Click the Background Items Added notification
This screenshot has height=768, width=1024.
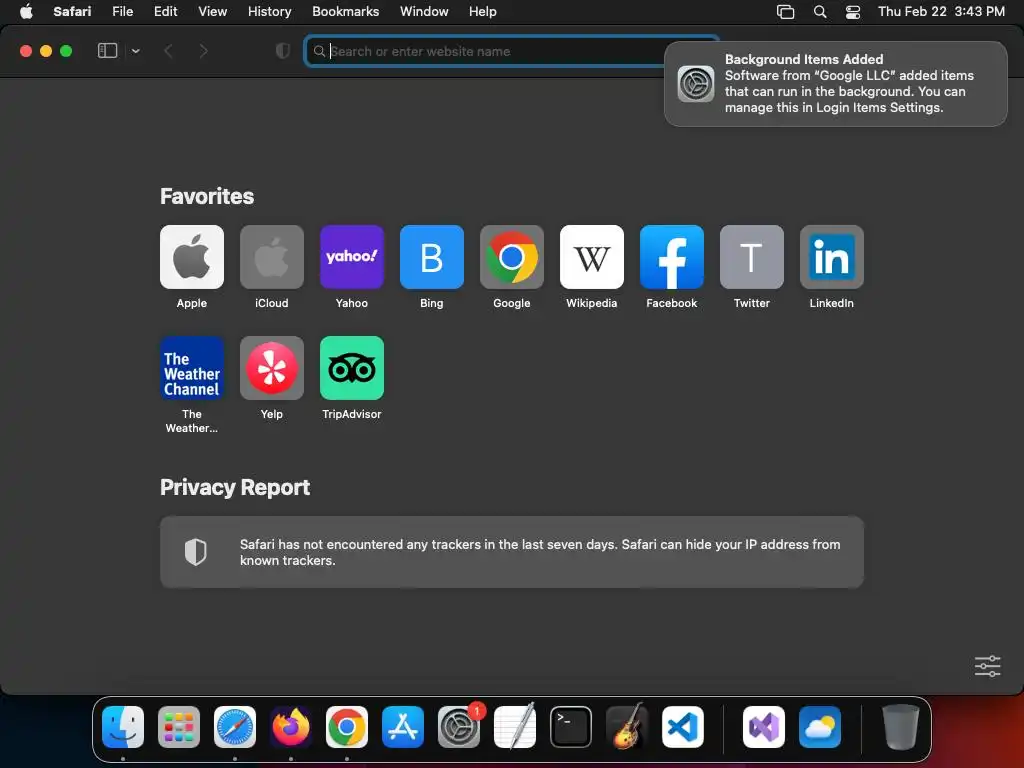click(835, 84)
